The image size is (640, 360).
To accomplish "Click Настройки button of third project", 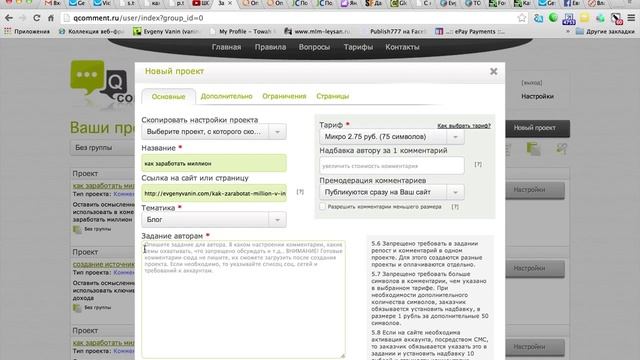I will tap(535, 347).
